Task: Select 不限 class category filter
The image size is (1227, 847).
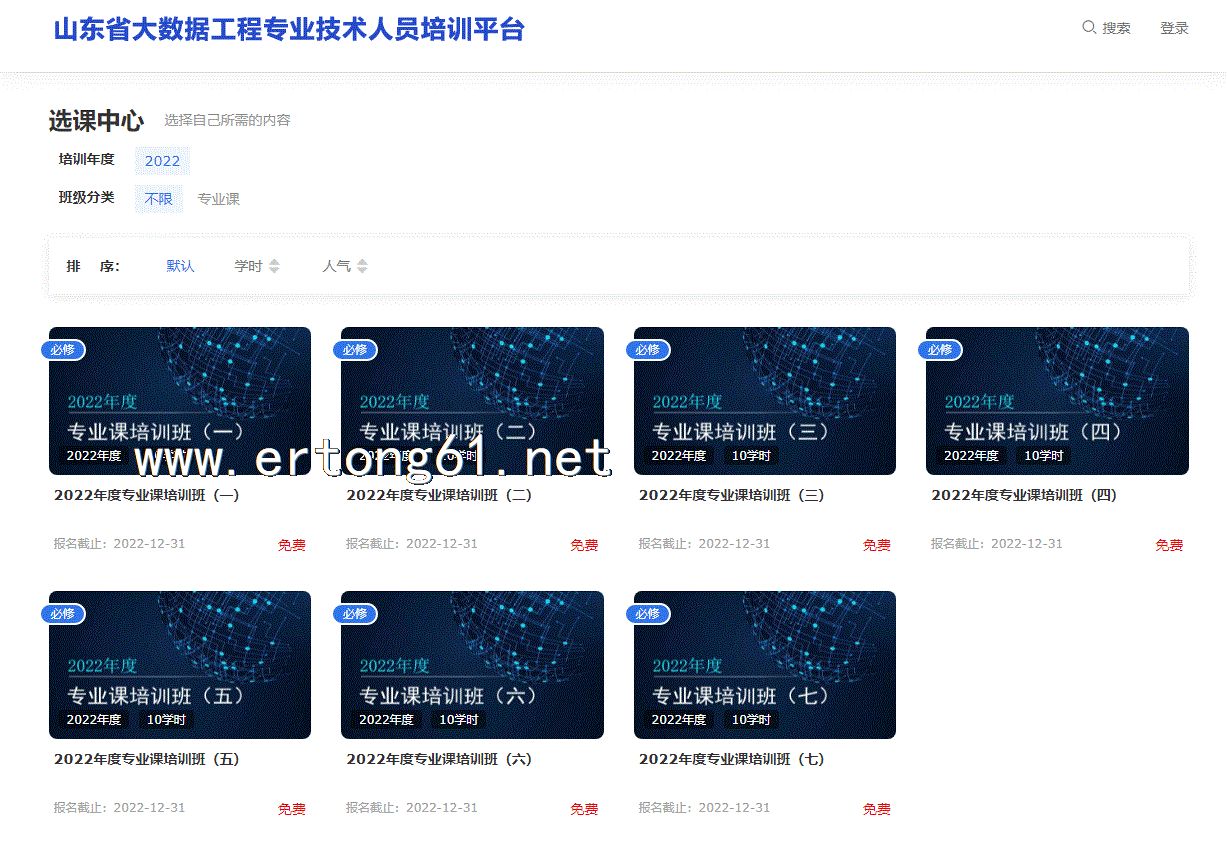Action: 158,199
